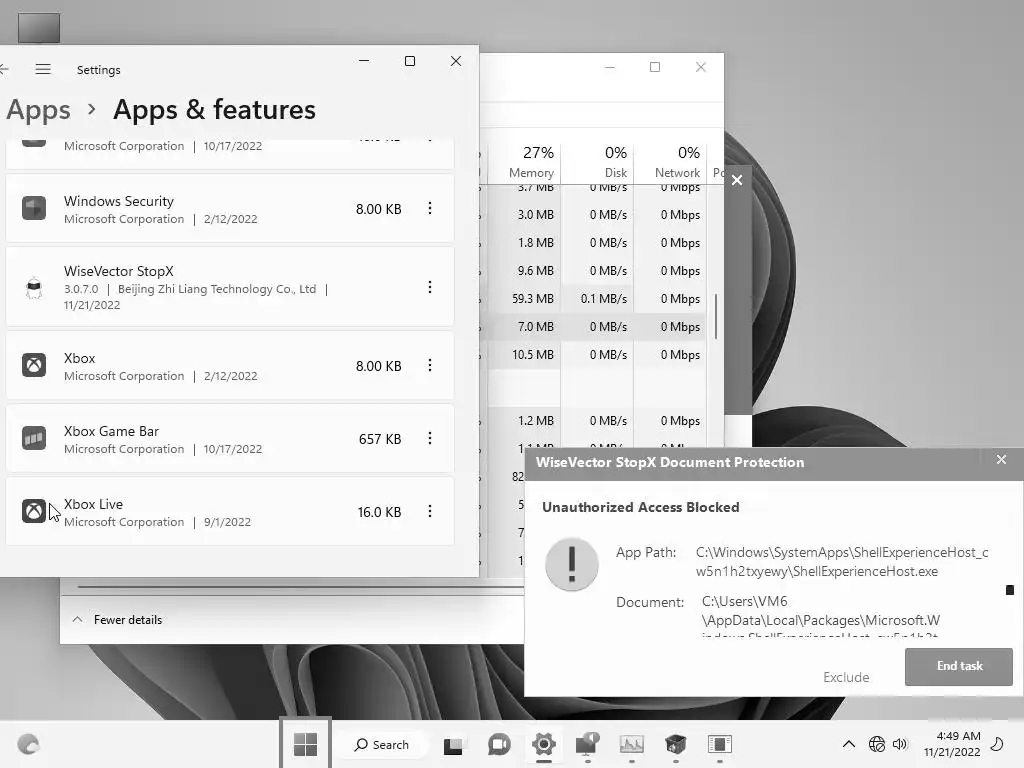Click the 16.0 KB size value

coord(379,512)
